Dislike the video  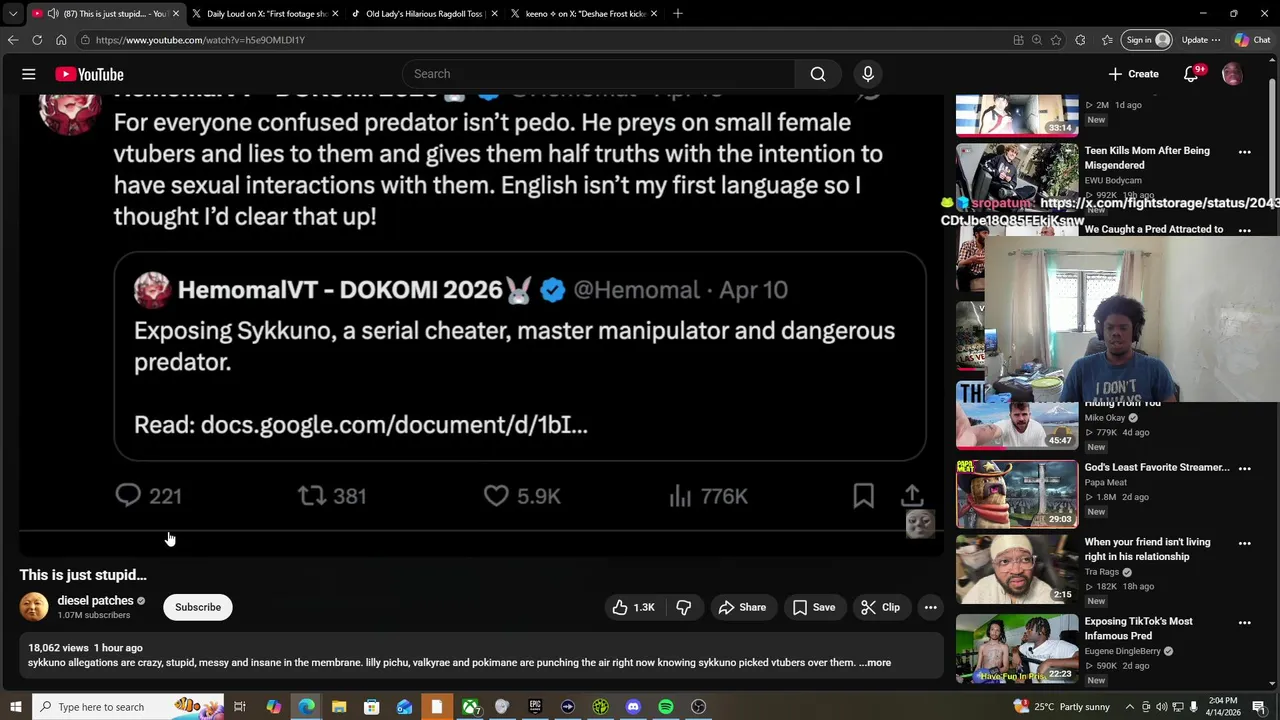pos(684,607)
